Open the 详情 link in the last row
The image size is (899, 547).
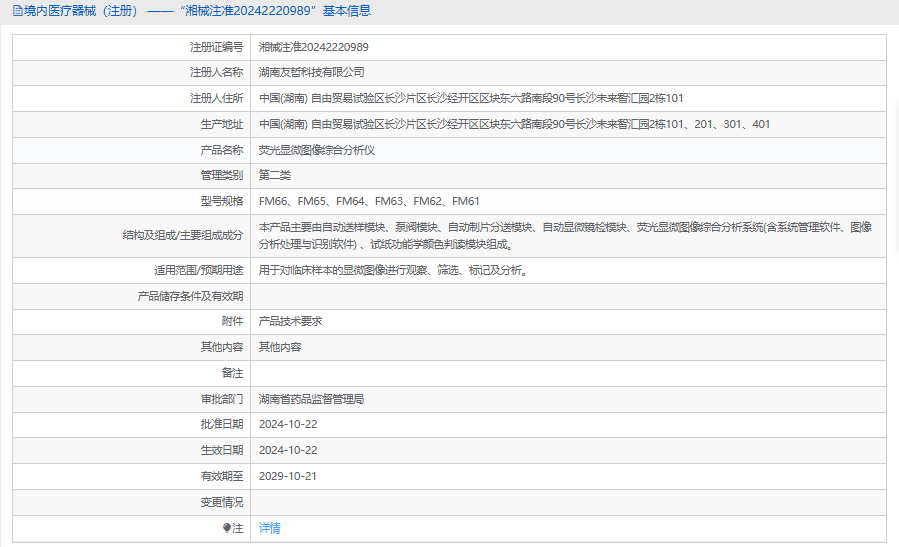(x=269, y=528)
